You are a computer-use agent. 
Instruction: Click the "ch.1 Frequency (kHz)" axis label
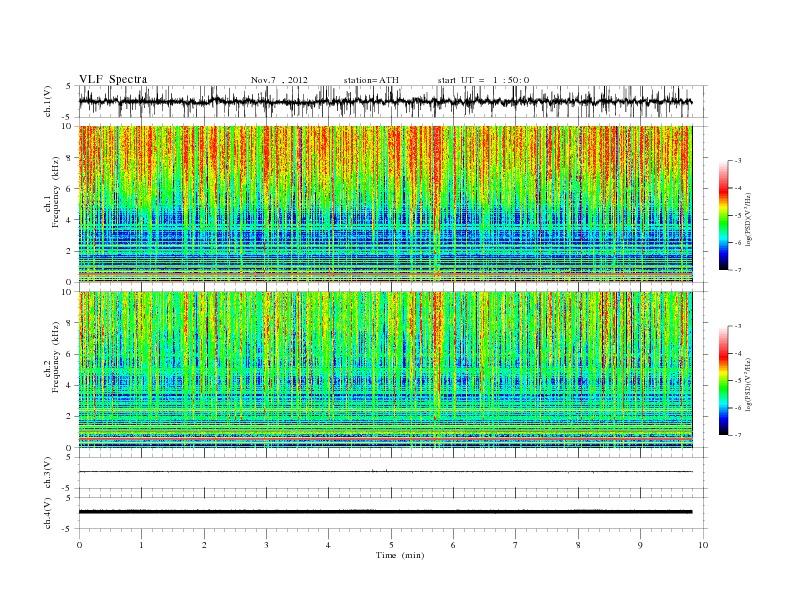coord(52,192)
